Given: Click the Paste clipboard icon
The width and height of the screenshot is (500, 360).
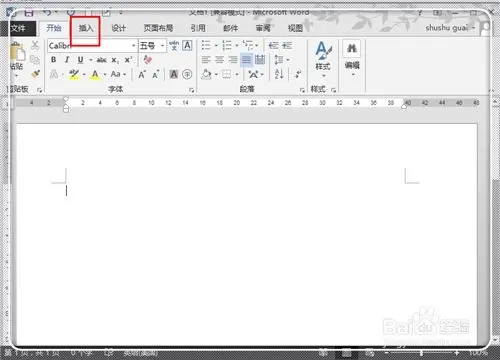Looking at the screenshot, I should point(17,52).
